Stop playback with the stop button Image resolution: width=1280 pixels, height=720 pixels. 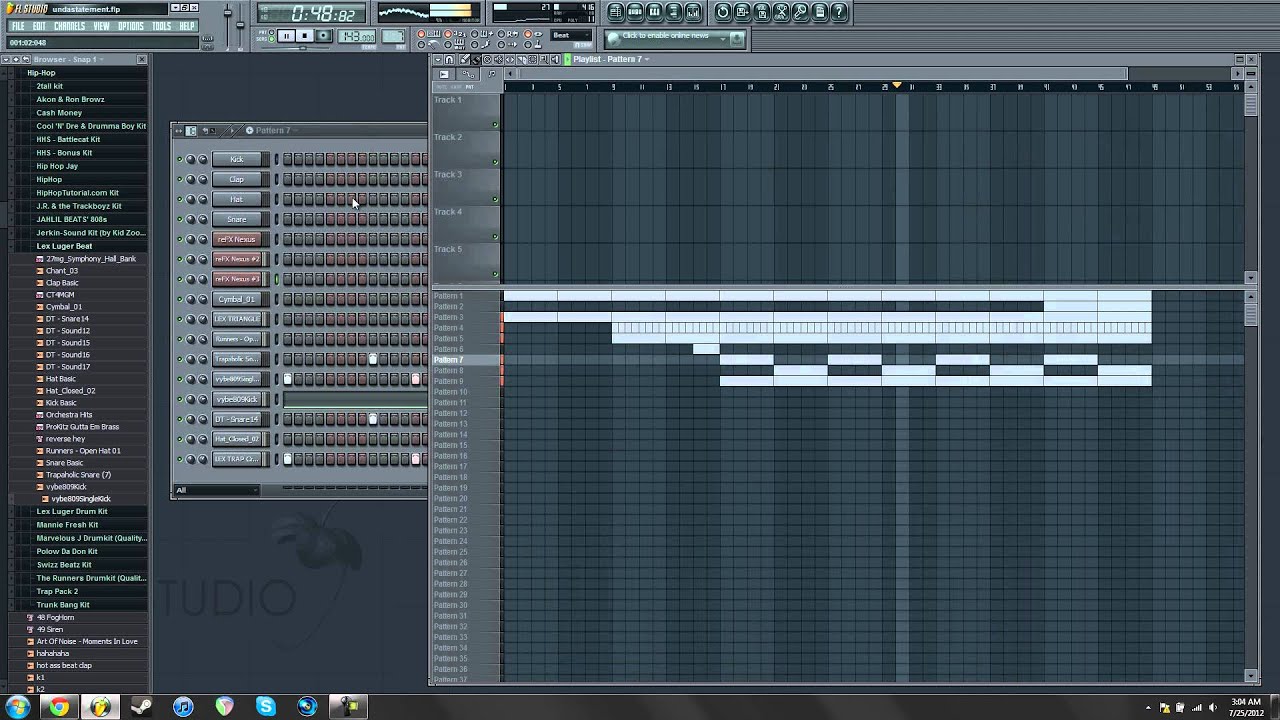[305, 36]
